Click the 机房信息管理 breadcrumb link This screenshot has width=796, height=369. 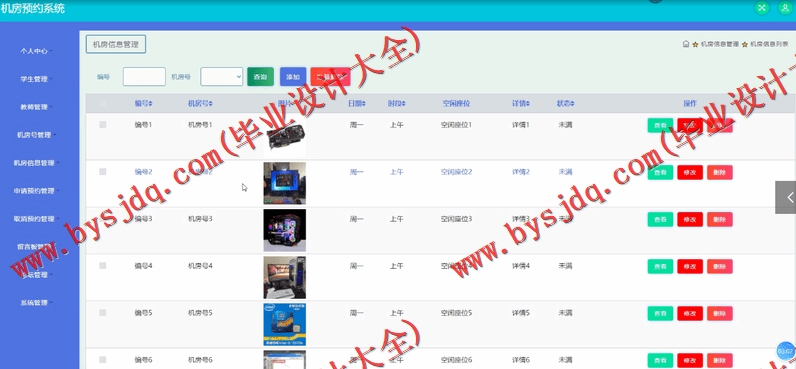[x=719, y=45]
